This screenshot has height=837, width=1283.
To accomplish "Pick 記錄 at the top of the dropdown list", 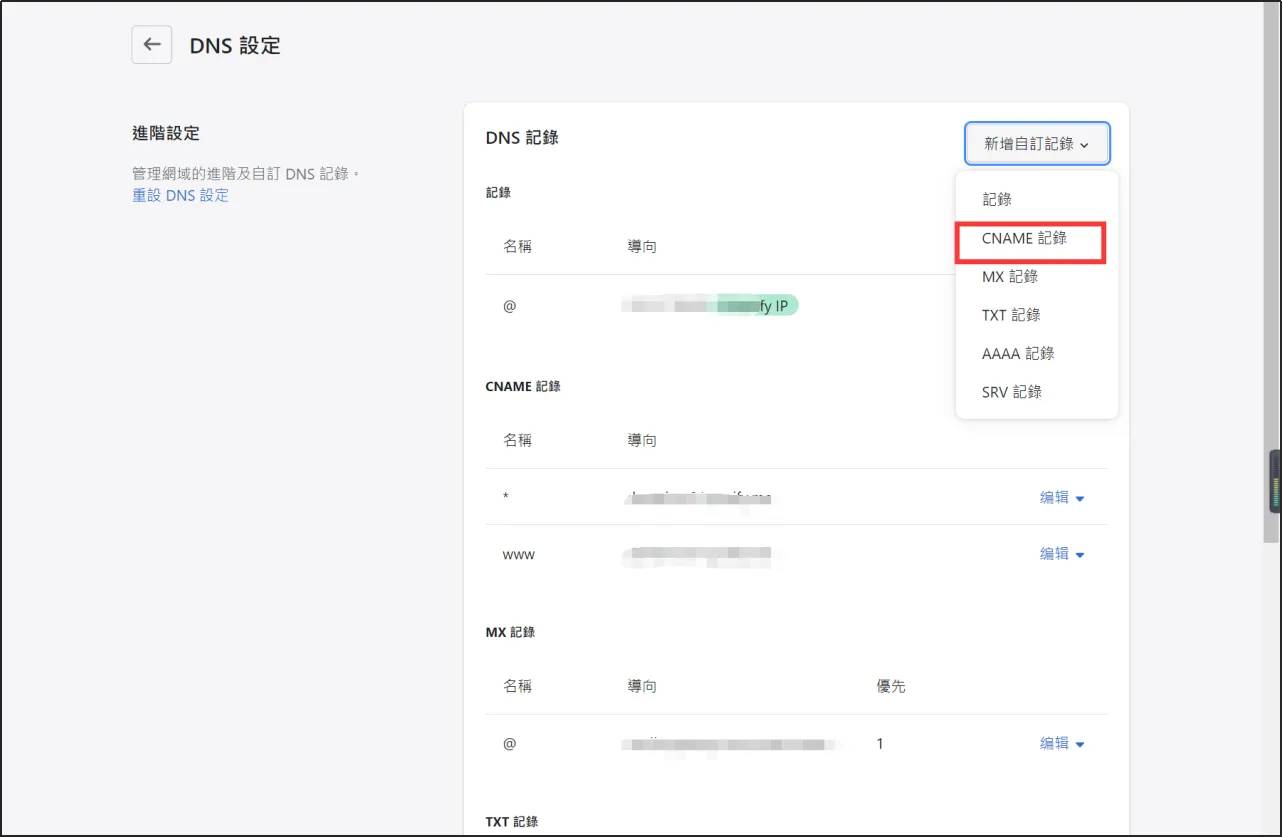I will 996,199.
